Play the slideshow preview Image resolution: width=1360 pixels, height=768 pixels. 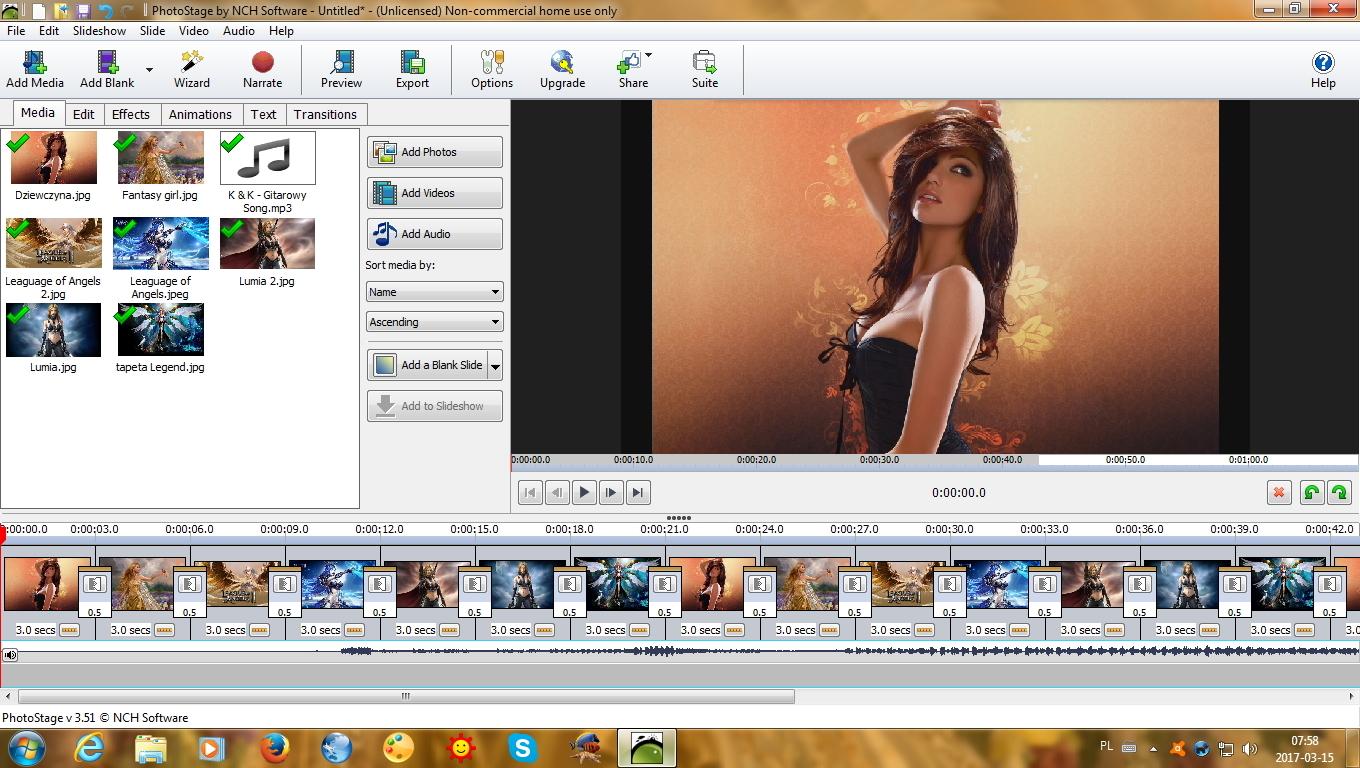pos(584,492)
